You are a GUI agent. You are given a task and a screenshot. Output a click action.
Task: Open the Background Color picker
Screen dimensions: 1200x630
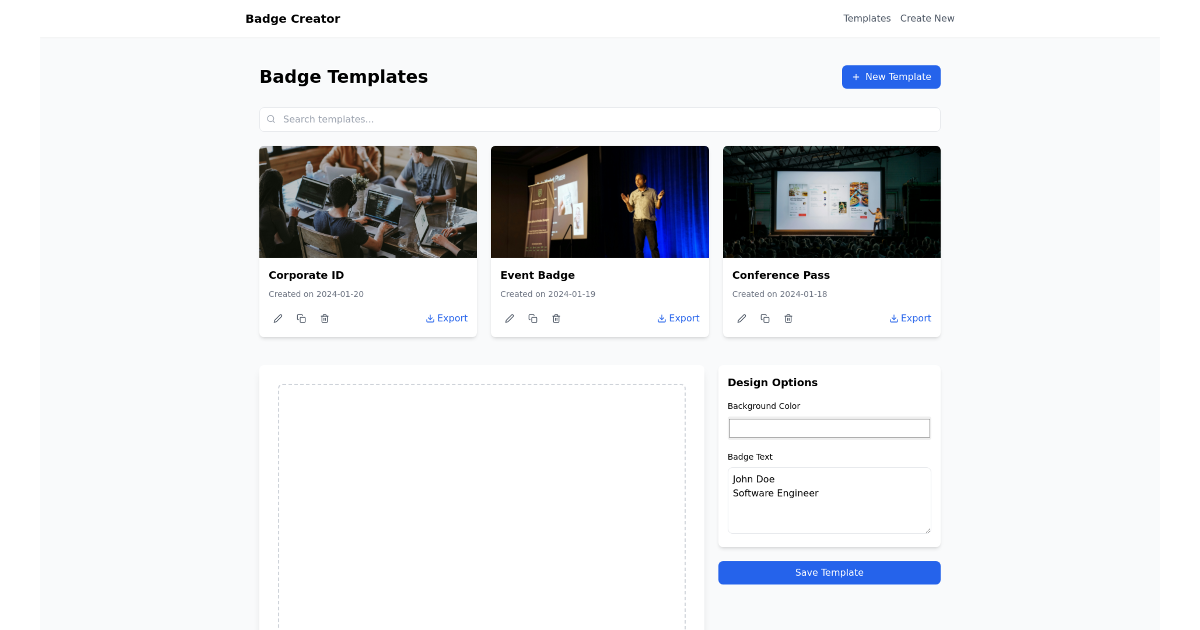[x=829, y=428]
